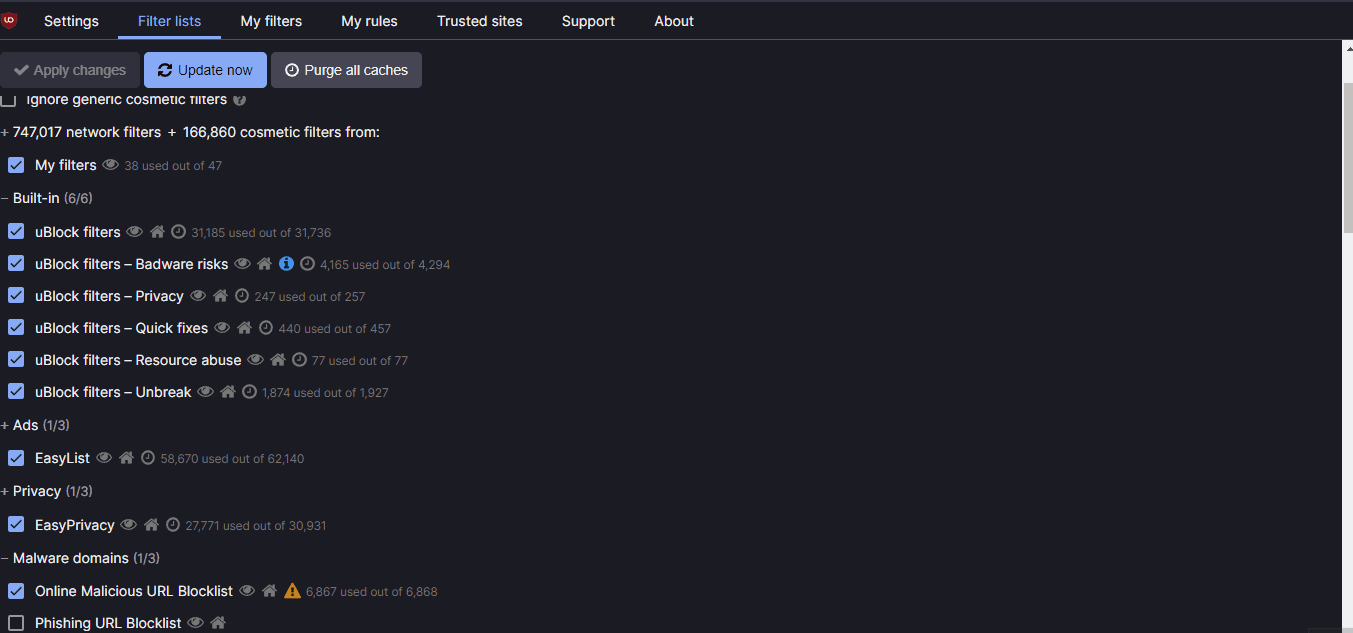Open the Trusted sites tab
The height and width of the screenshot is (633, 1353).
pos(479,20)
